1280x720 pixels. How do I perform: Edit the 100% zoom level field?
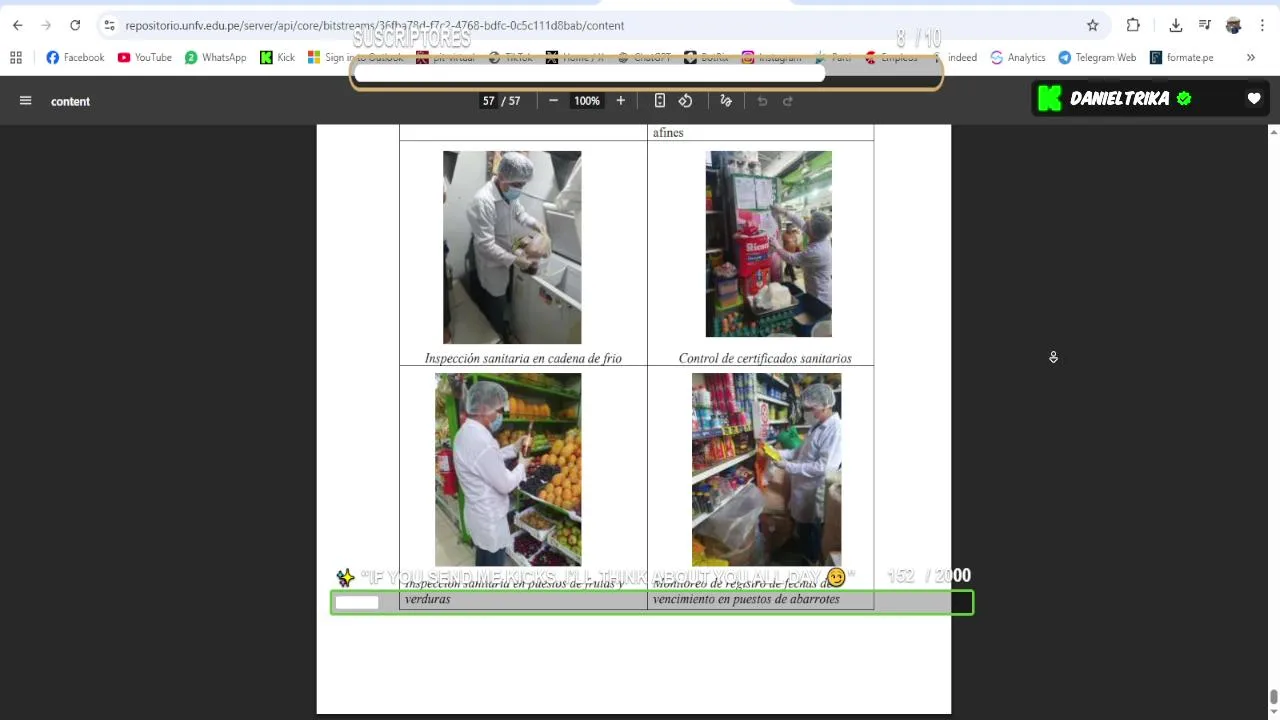587,101
